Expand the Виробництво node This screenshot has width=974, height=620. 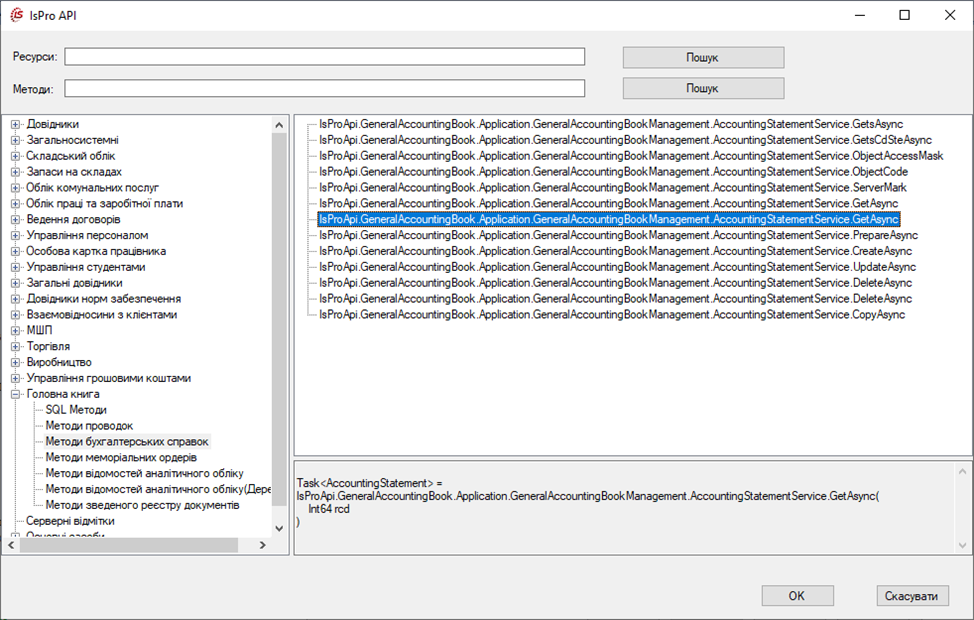[16, 362]
